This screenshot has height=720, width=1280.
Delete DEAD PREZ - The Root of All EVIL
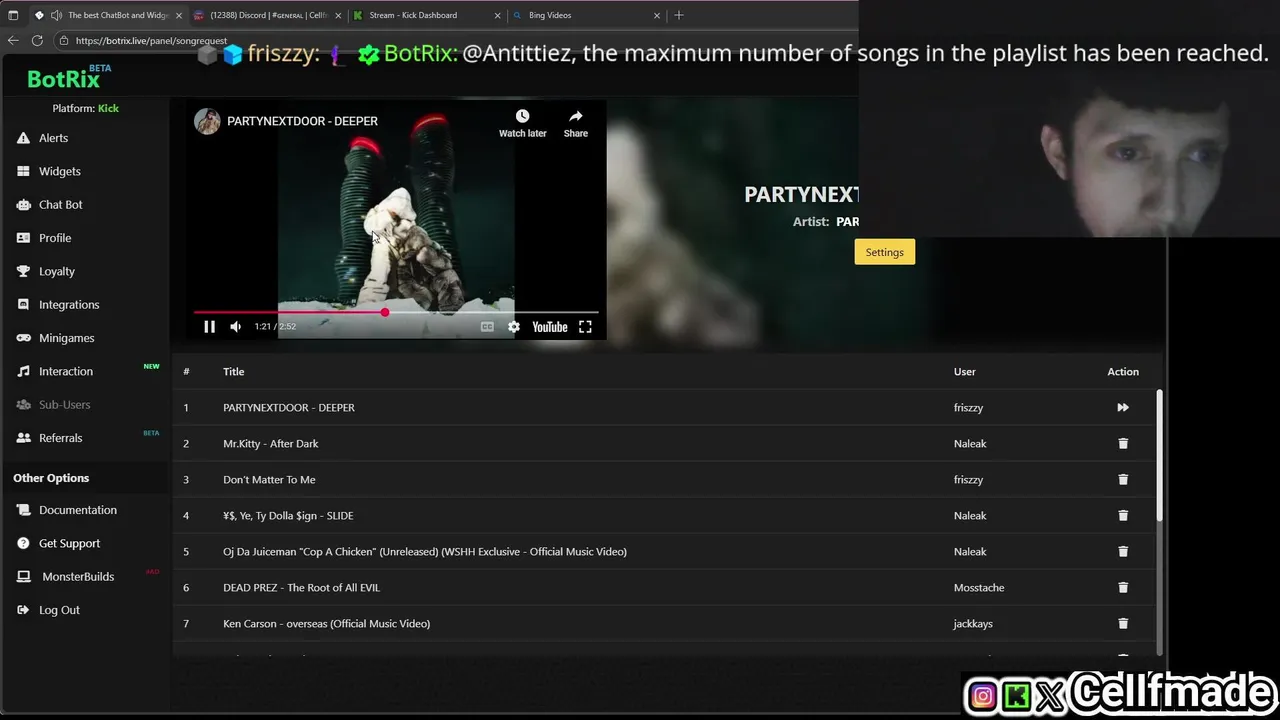(1123, 587)
